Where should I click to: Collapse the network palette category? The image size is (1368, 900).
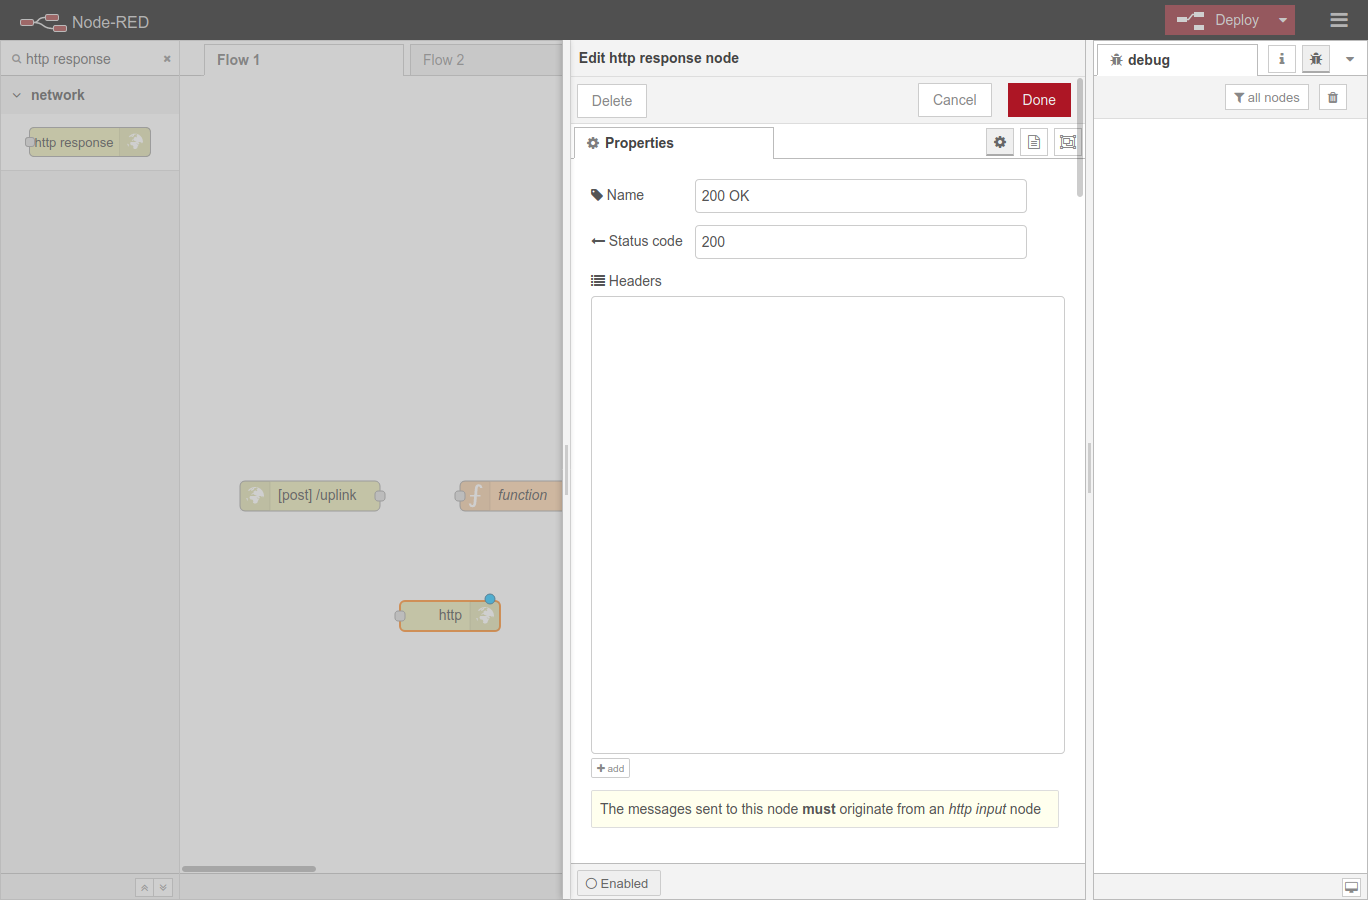(15, 95)
